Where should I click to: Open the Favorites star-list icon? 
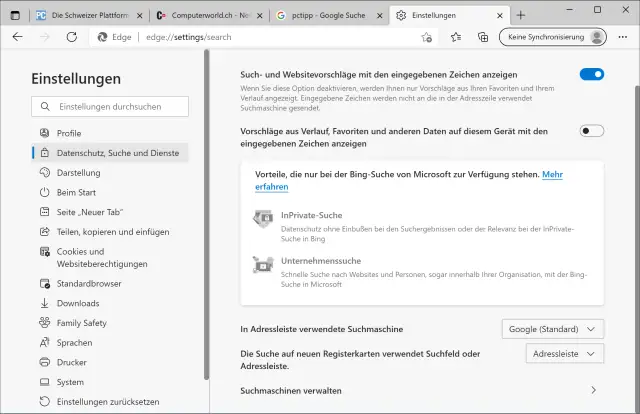(x=456, y=36)
